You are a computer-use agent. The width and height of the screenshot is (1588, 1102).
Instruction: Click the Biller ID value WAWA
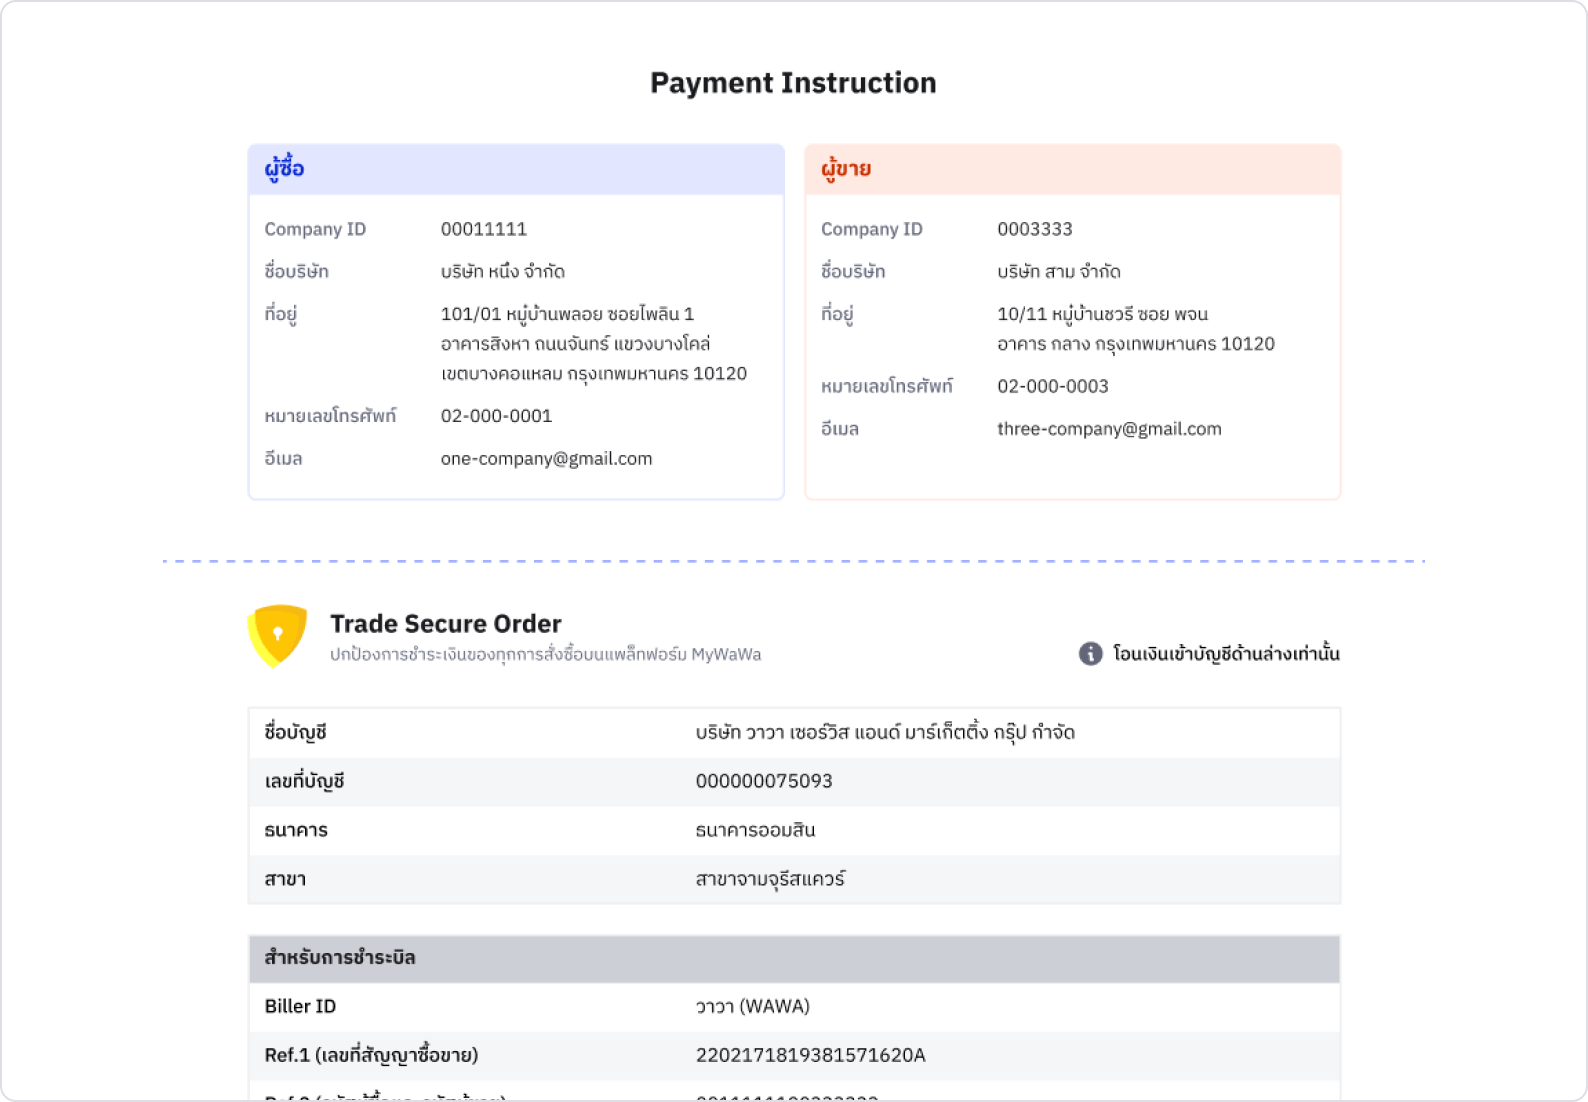point(752,1006)
